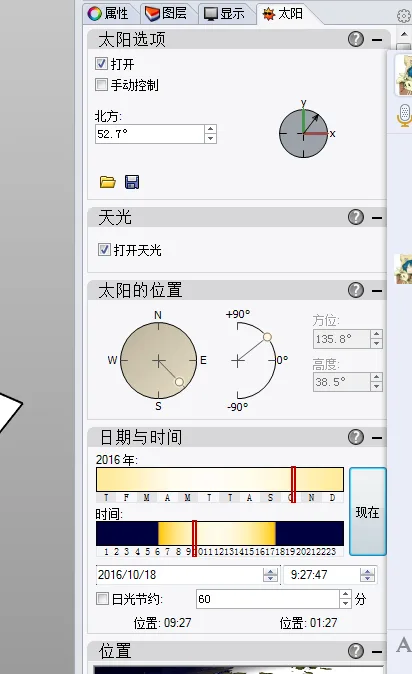Open help for 天光 section

point(356,218)
